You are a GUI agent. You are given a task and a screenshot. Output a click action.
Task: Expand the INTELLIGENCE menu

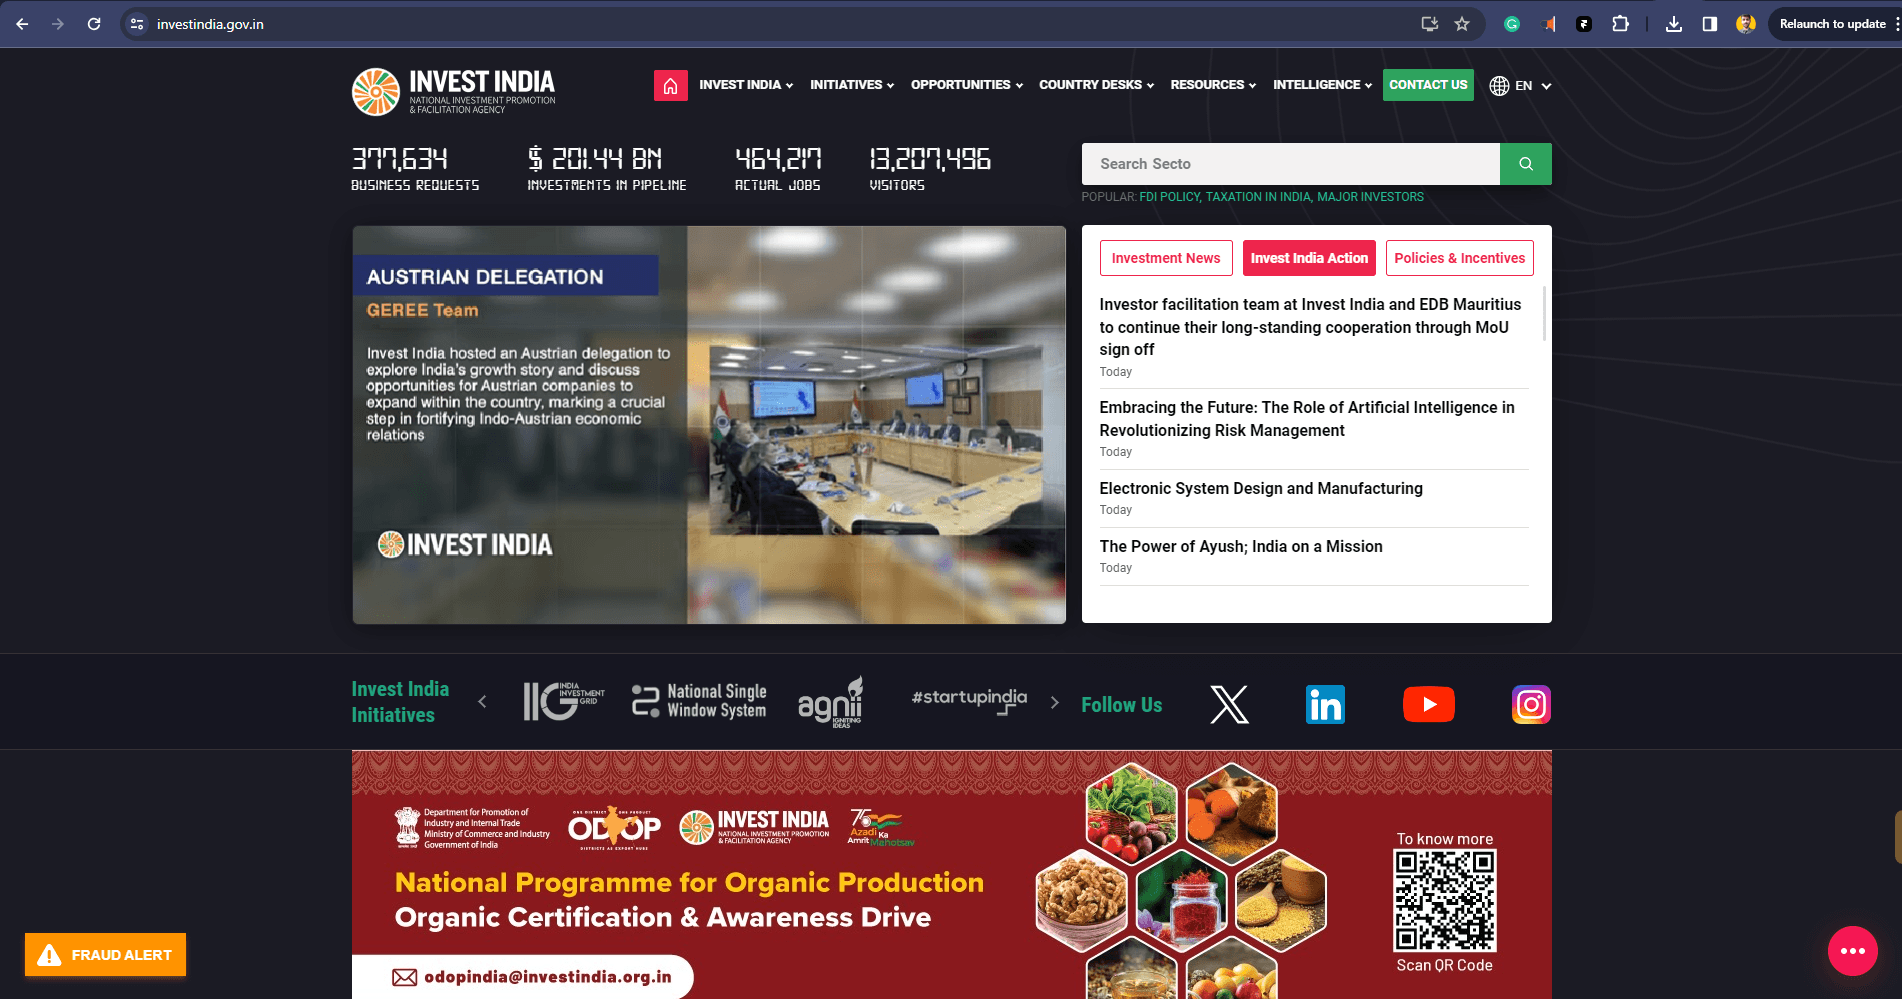click(x=1322, y=85)
